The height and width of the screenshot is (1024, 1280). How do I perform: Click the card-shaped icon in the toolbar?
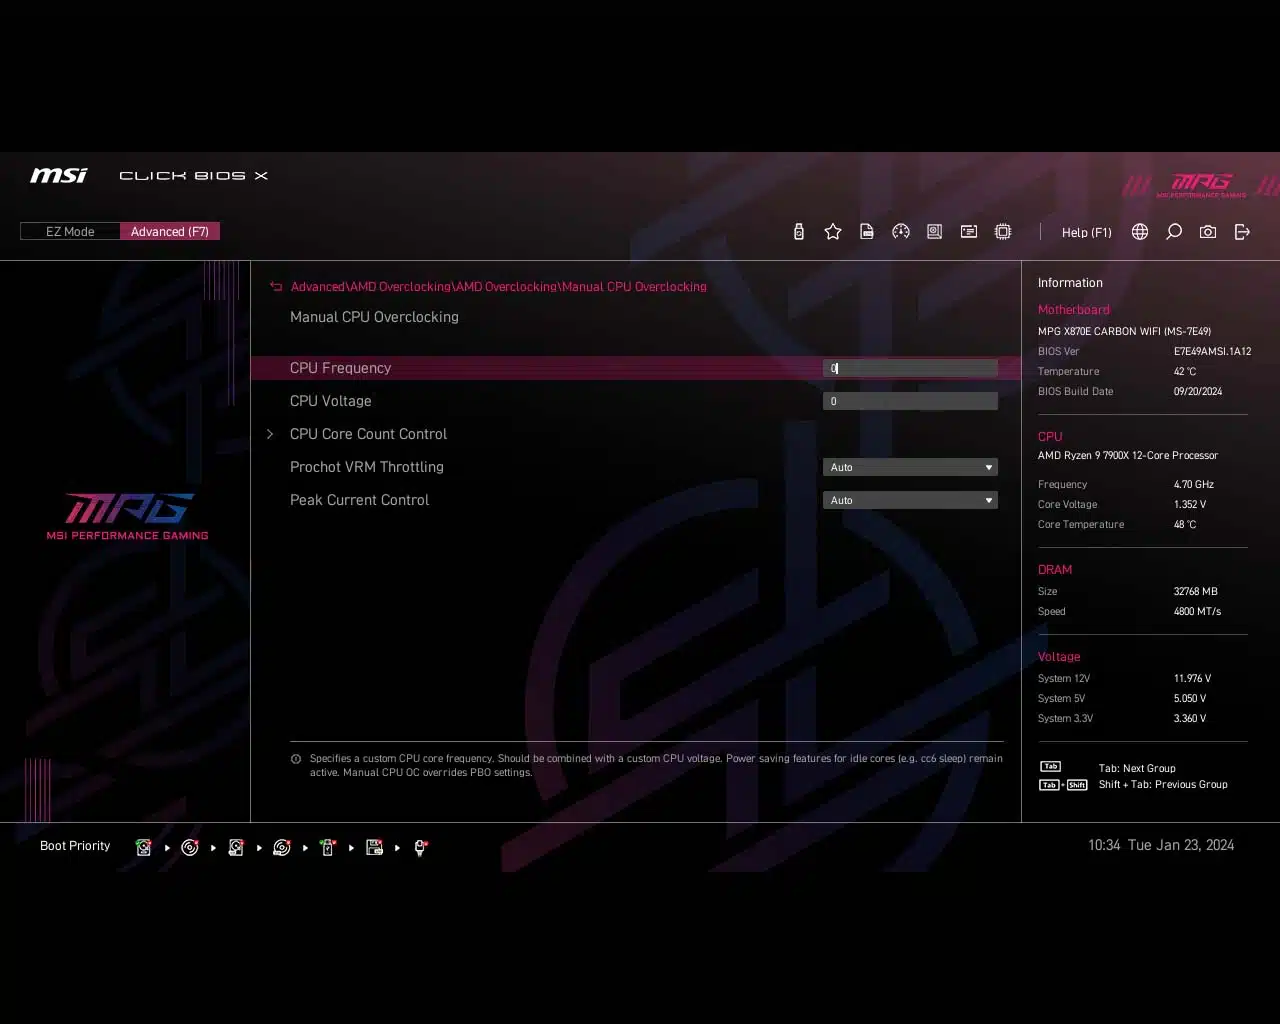(969, 232)
